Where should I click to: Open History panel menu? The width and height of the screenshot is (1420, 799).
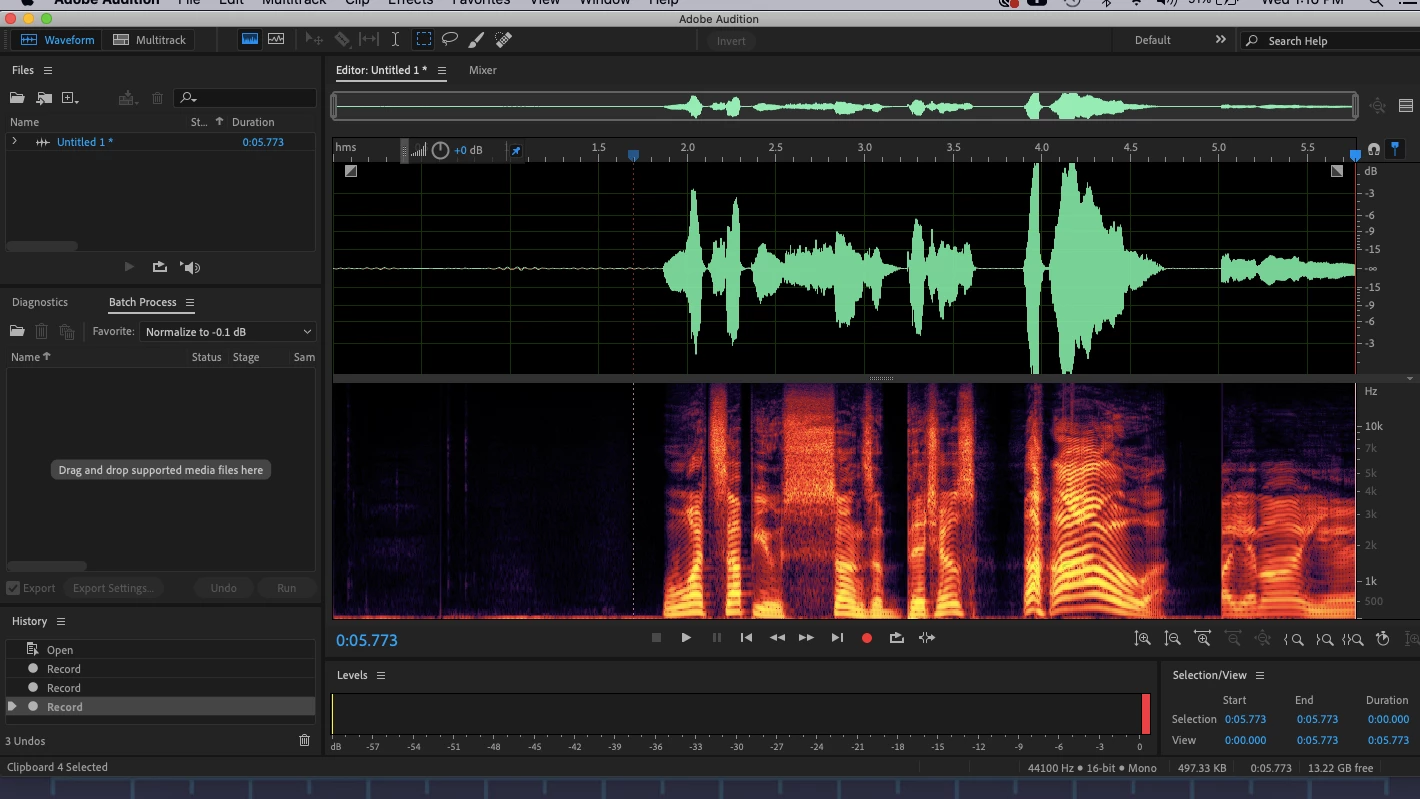pyautogui.click(x=61, y=621)
